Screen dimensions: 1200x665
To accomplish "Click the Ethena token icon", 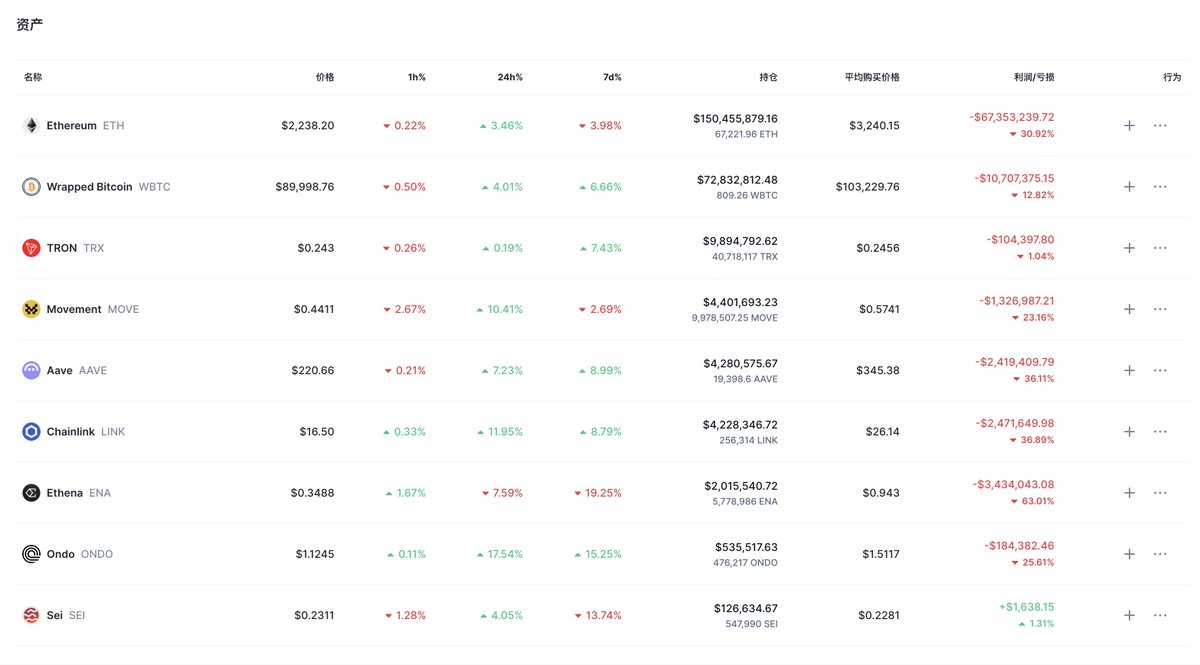I will [x=31, y=493].
